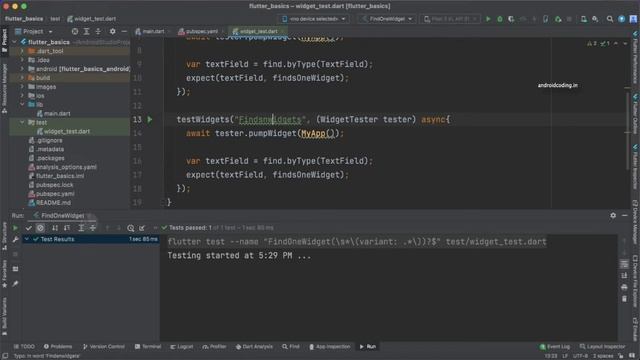Rerun tests with the Run panel green arrow
This screenshot has height=360, width=640.
[x=15, y=228]
